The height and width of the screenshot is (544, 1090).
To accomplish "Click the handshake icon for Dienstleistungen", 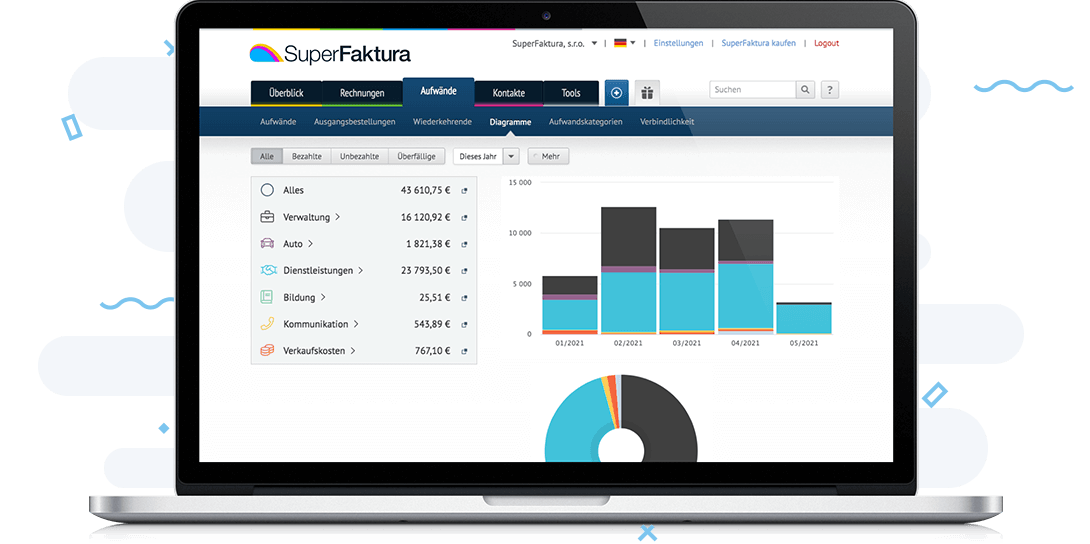I will 268,270.
